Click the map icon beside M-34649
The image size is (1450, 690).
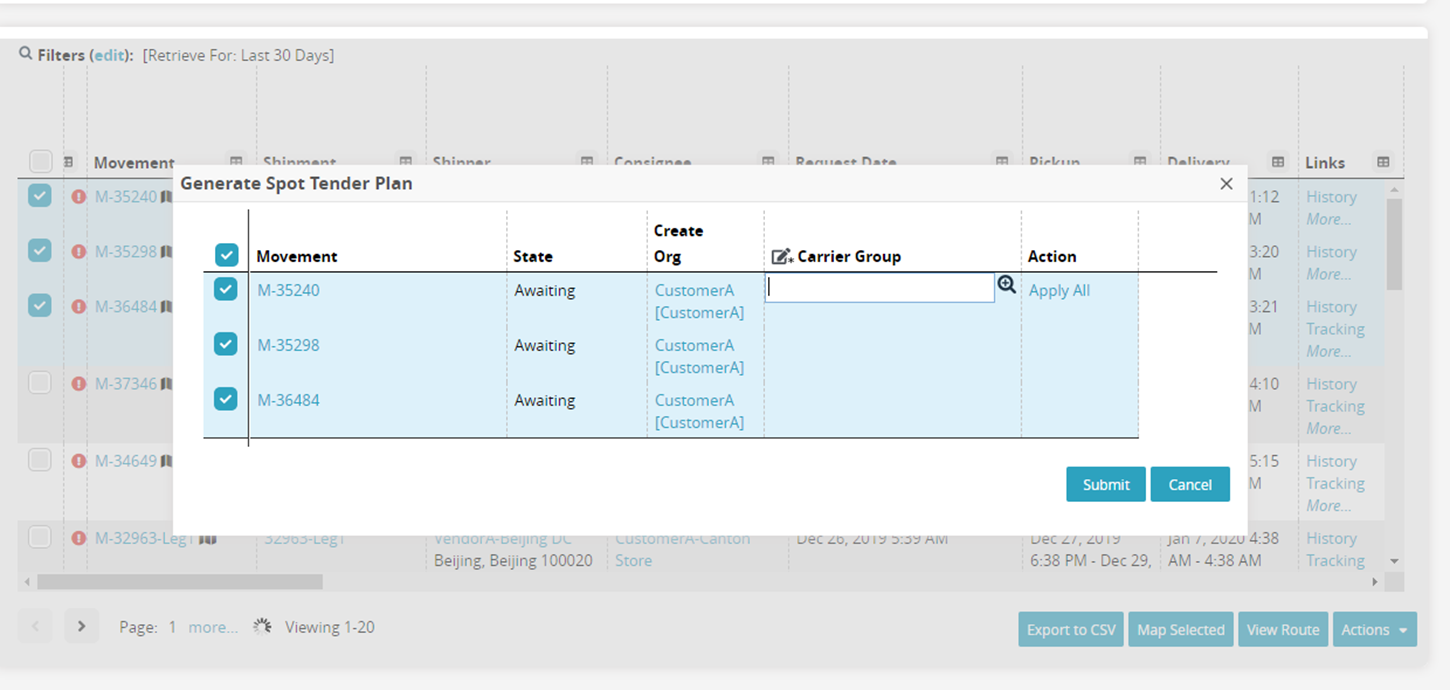click(x=167, y=461)
